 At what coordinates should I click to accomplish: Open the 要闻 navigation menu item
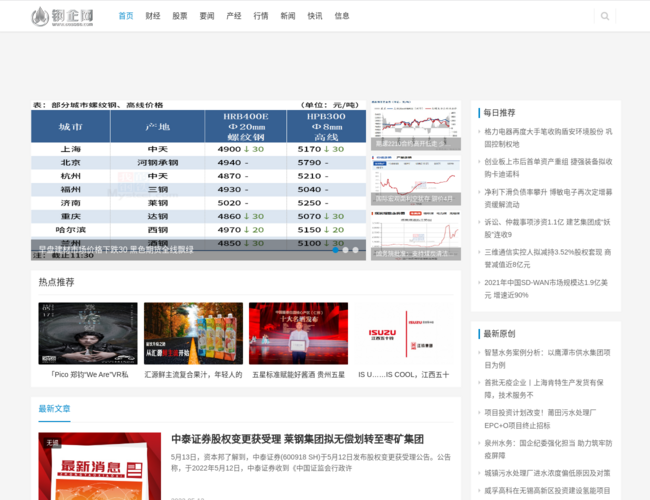(x=206, y=16)
